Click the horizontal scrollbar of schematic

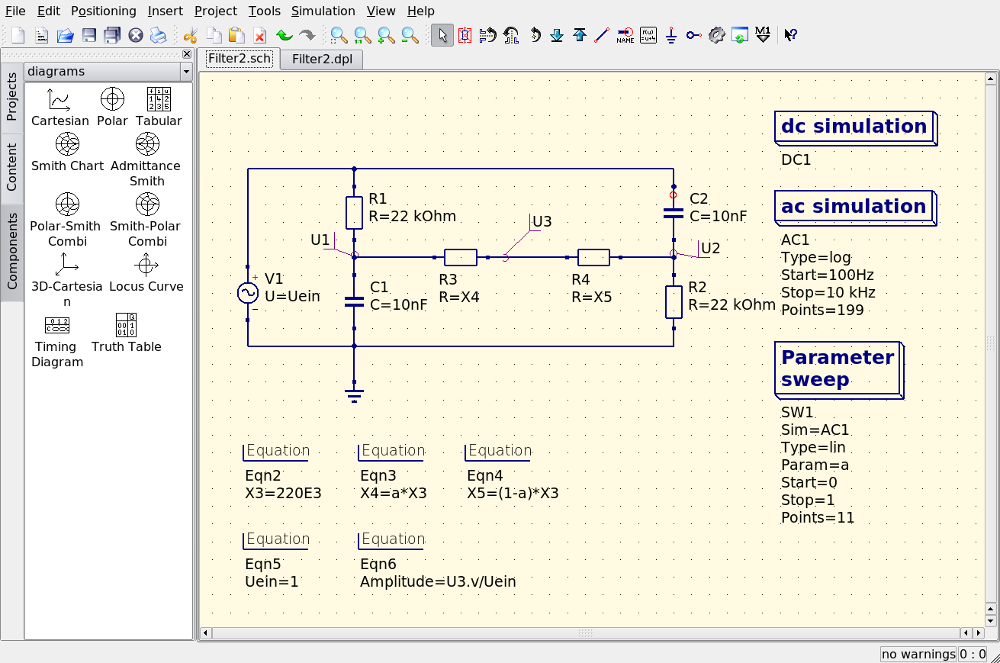pyautogui.click(x=586, y=633)
